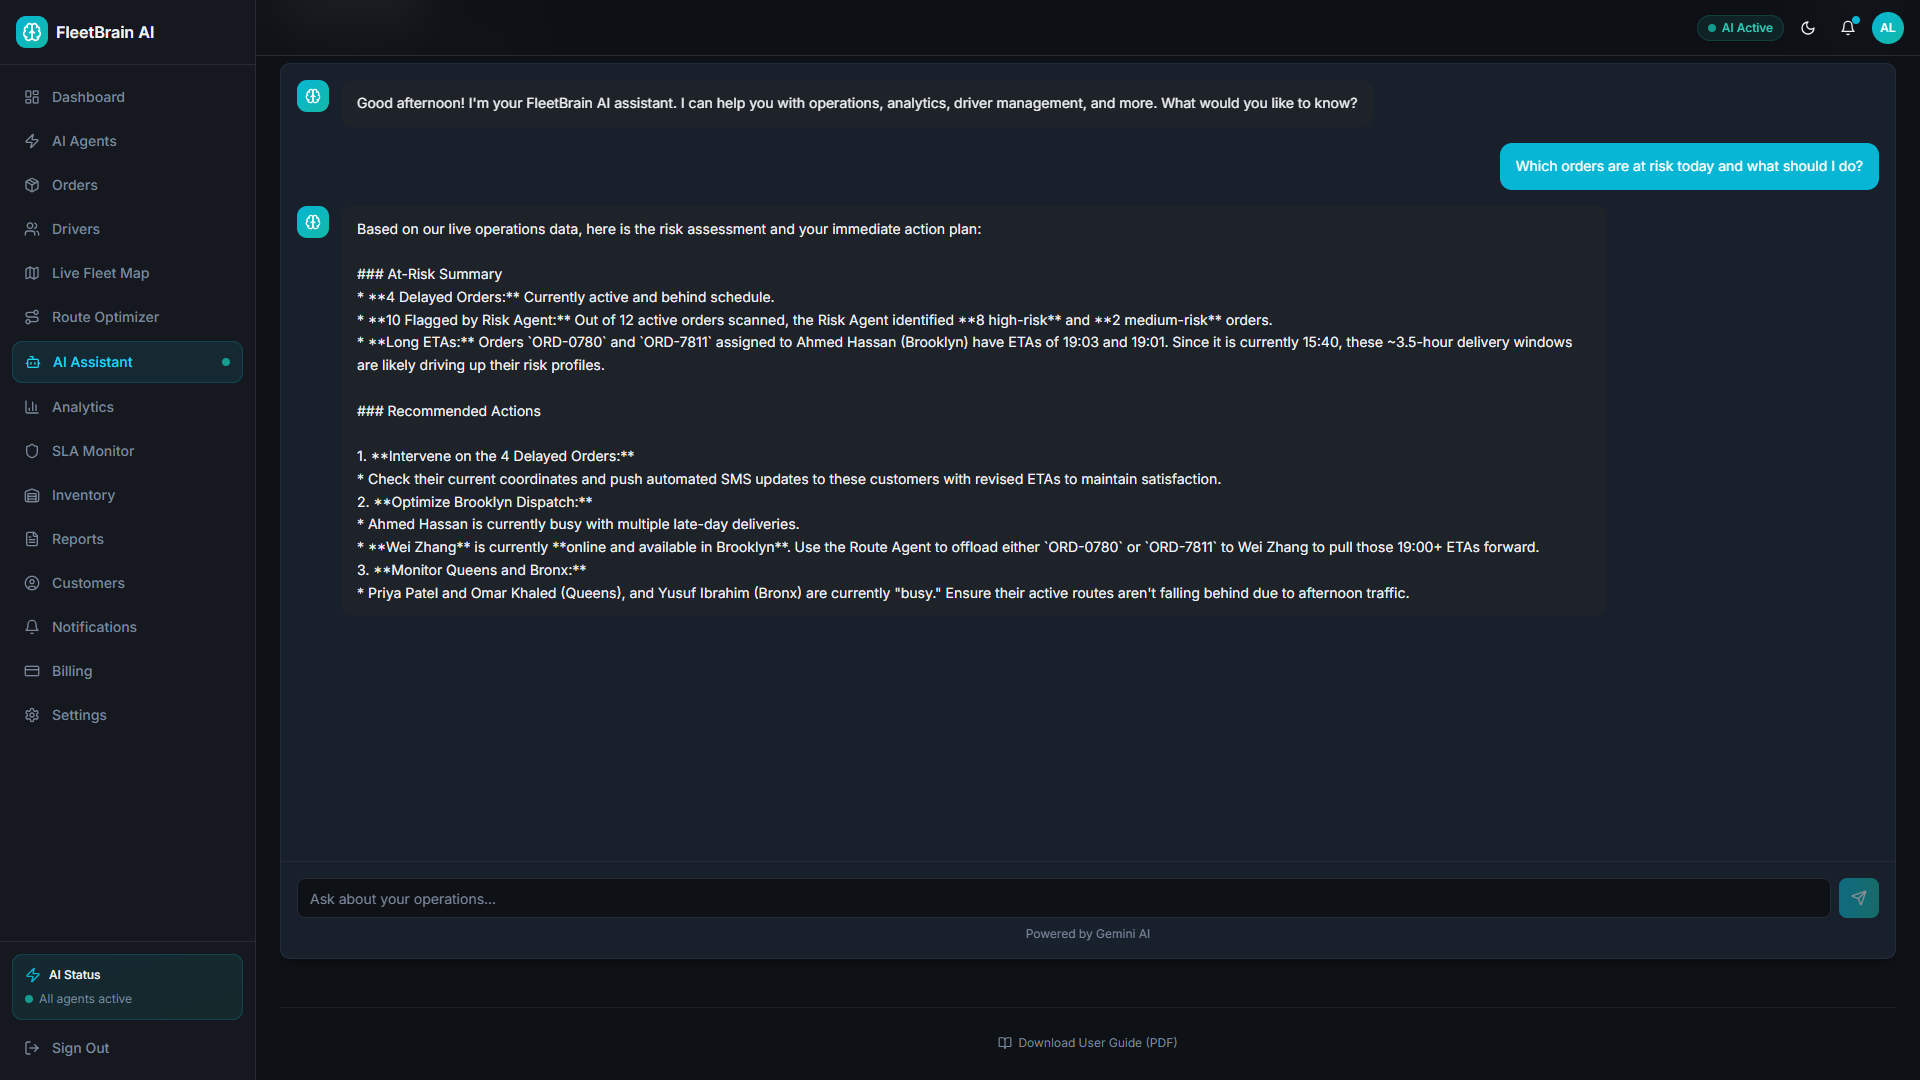This screenshot has width=1920, height=1080.
Task: Go to Live Fleet Map
Action: (127, 273)
